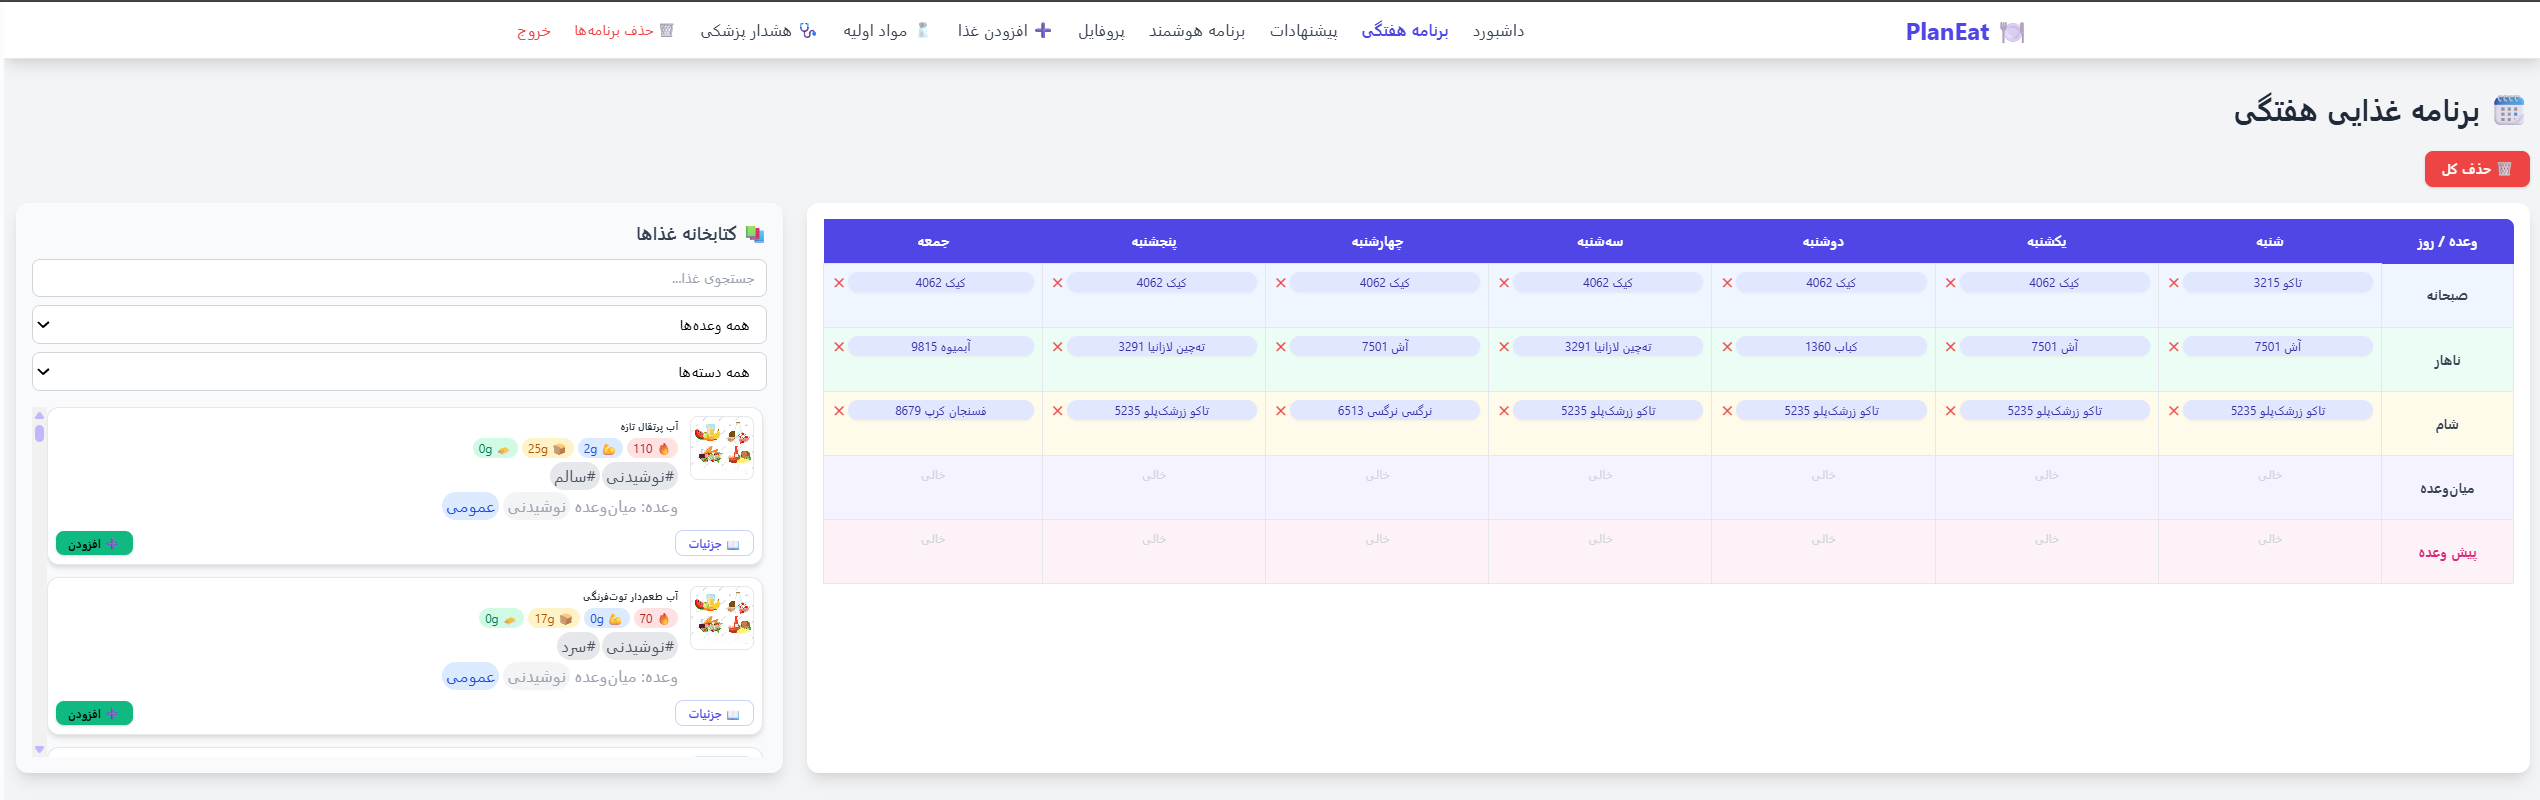Image resolution: width=2540 pixels, height=800 pixels.
Task: Open the all-meals filter dropdown
Action: click(399, 325)
